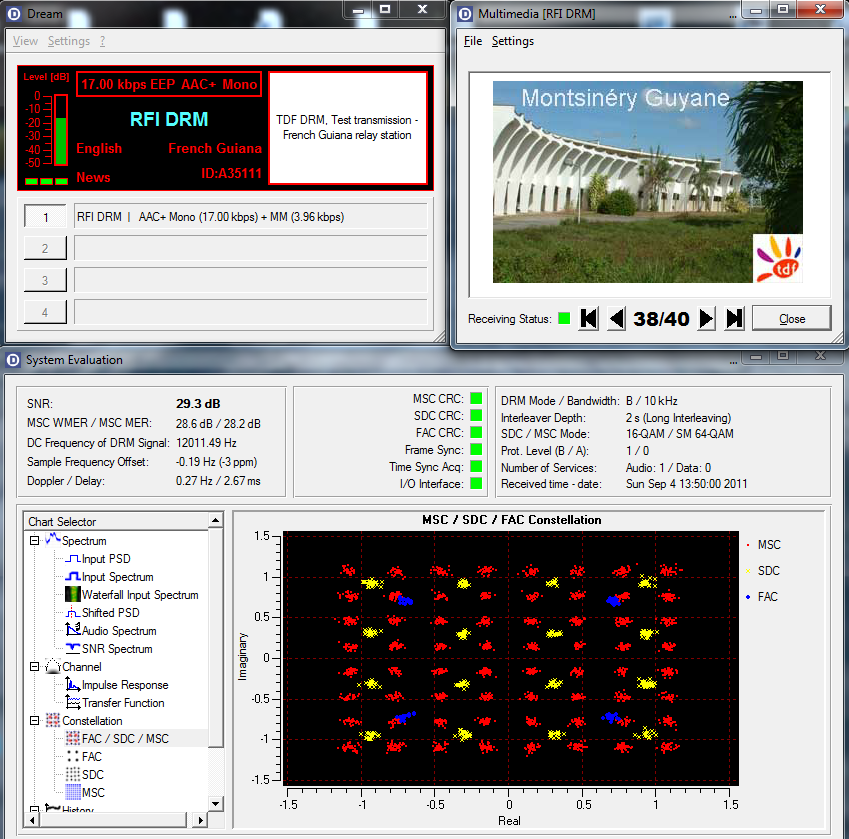The image size is (849, 839).
Task: Open the File menu in Multimedia window
Action: coord(472,41)
